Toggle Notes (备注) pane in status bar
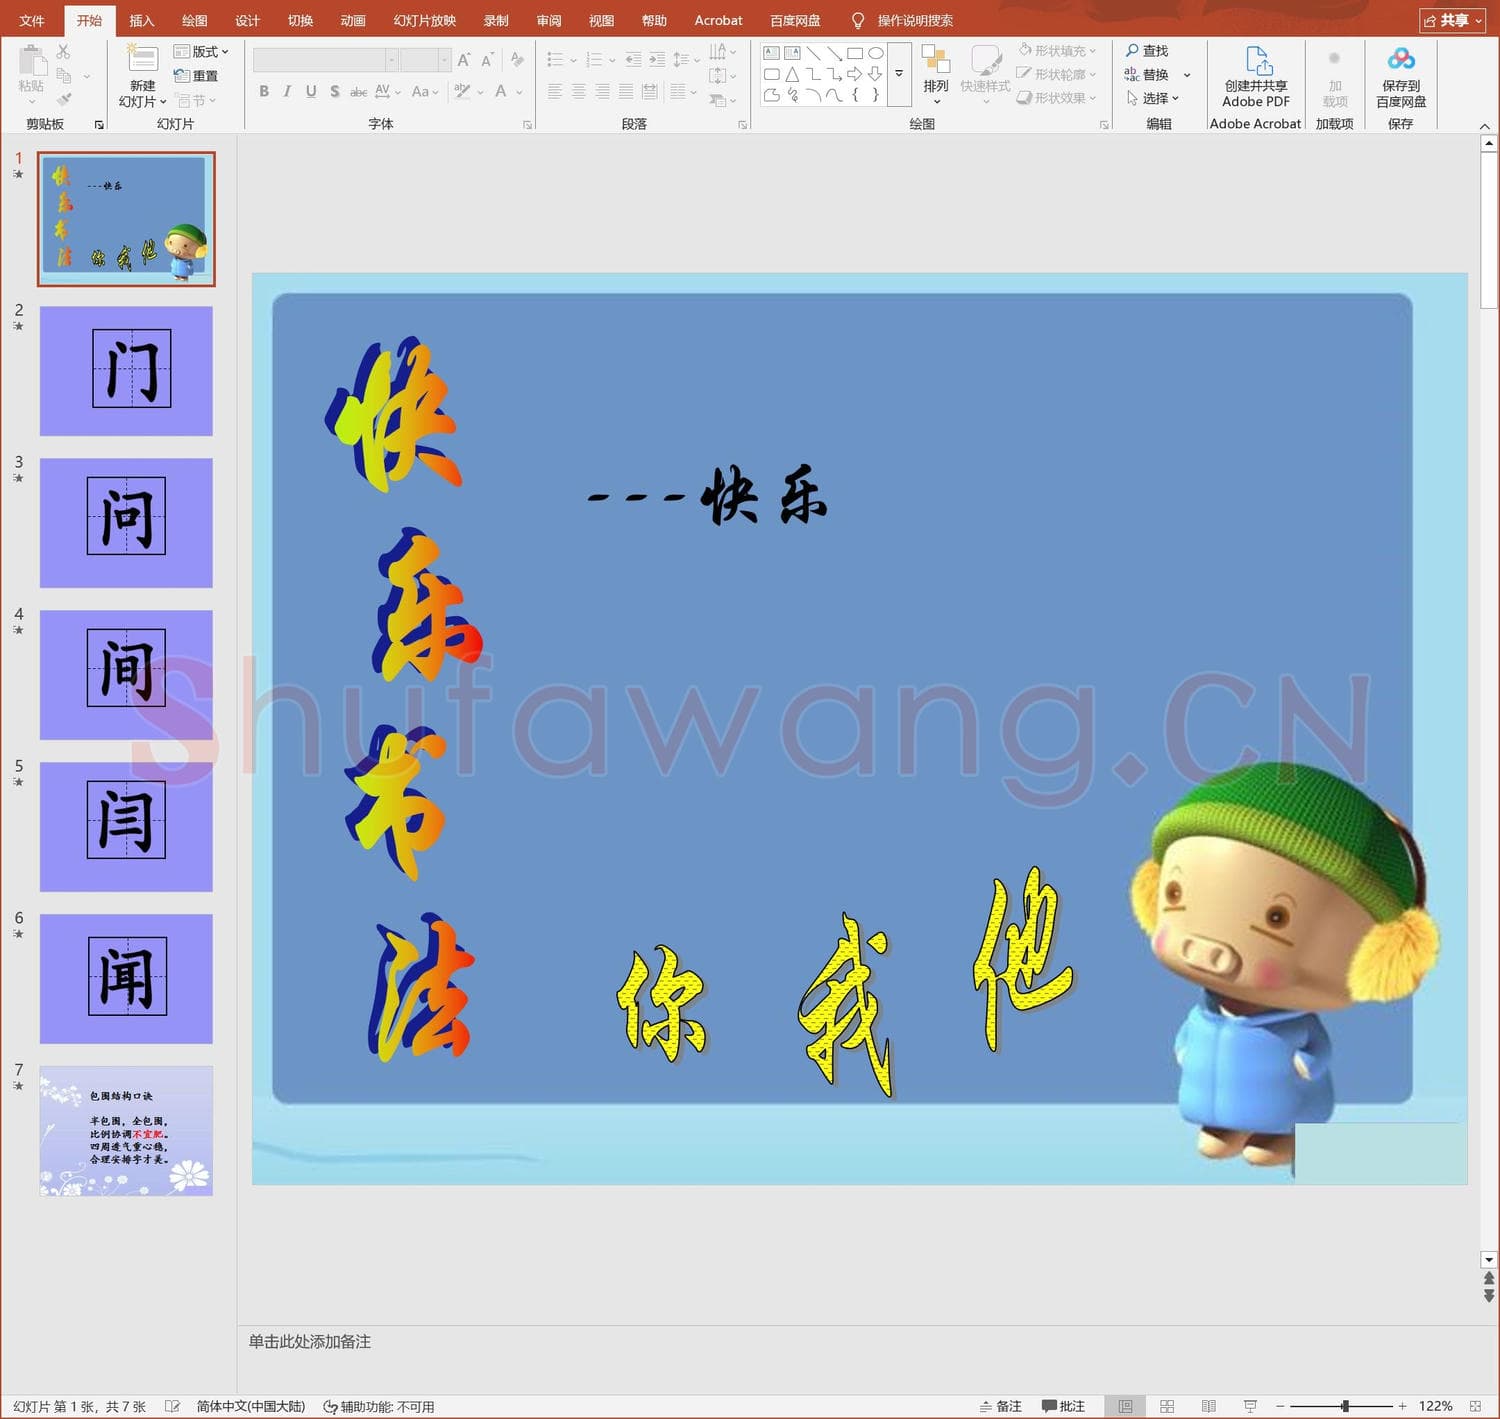The image size is (1500, 1419). click(x=1001, y=1406)
